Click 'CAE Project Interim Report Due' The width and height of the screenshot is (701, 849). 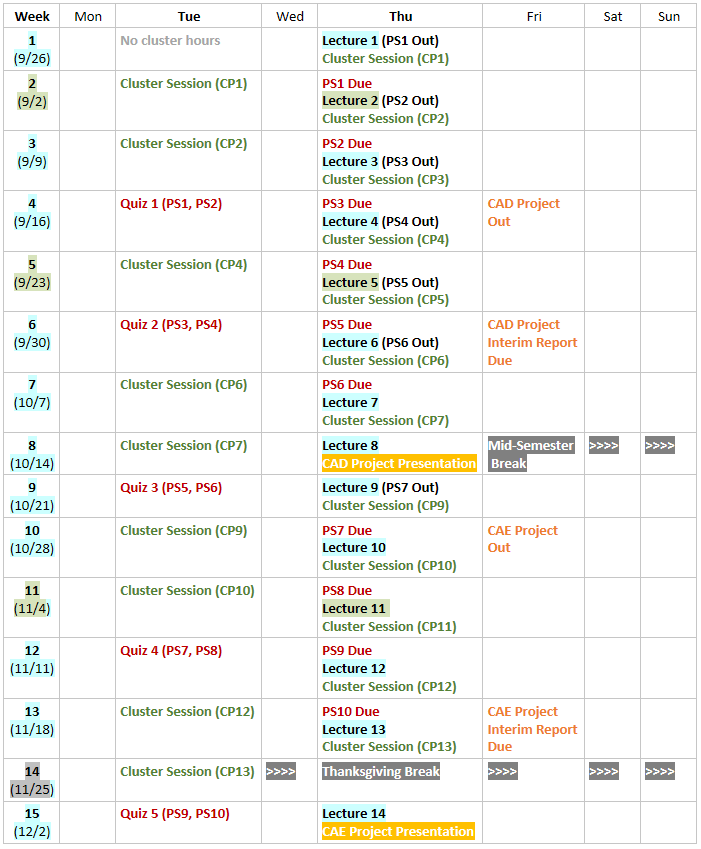coord(532,729)
